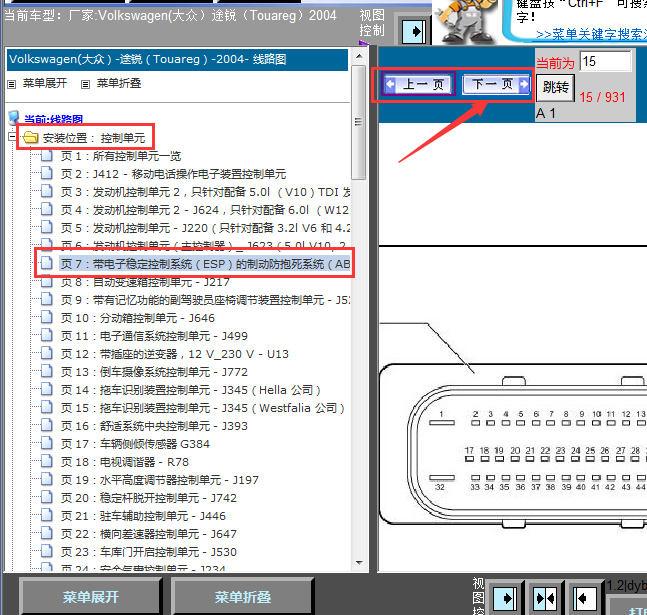
Task: Select 页 13 倒车摄像系统控制单元 - J772
Action: point(154,372)
